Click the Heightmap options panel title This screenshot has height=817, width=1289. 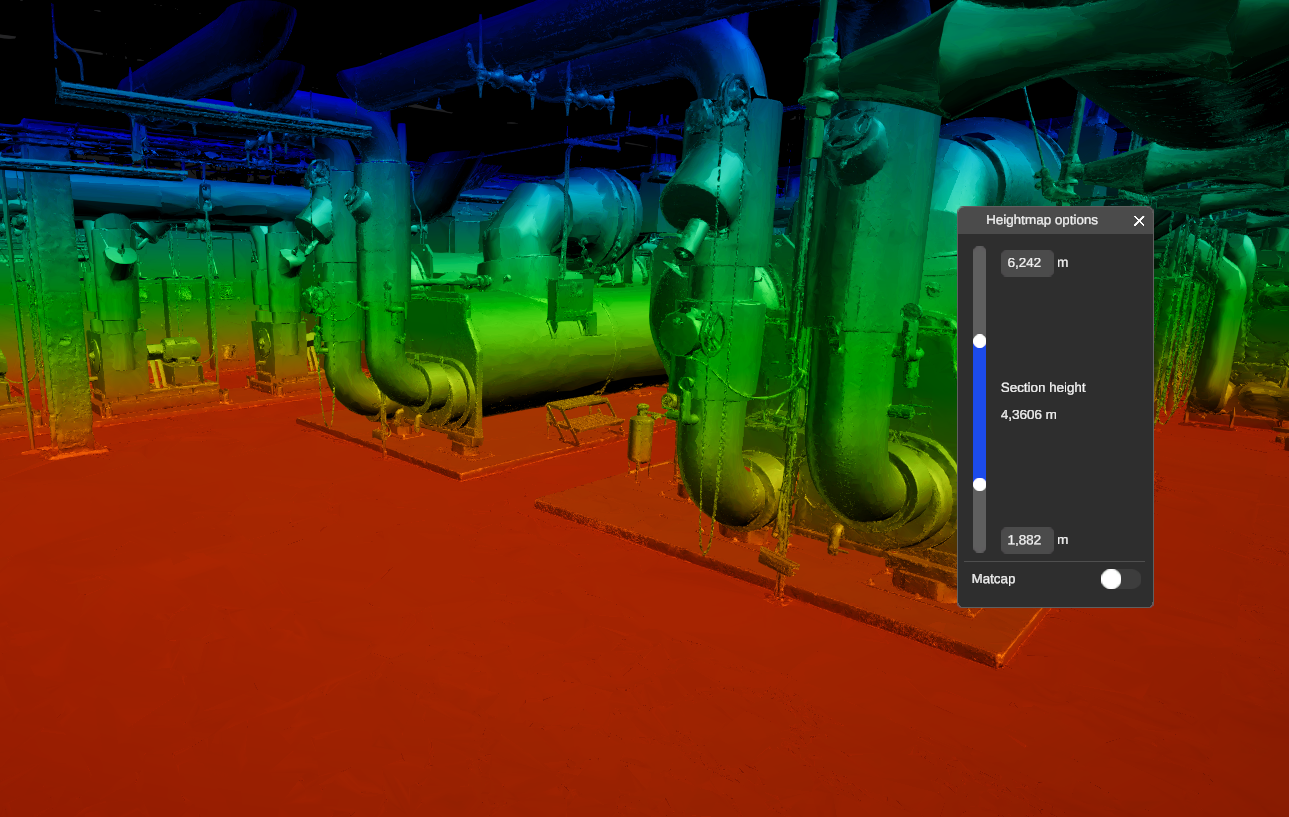1041,220
